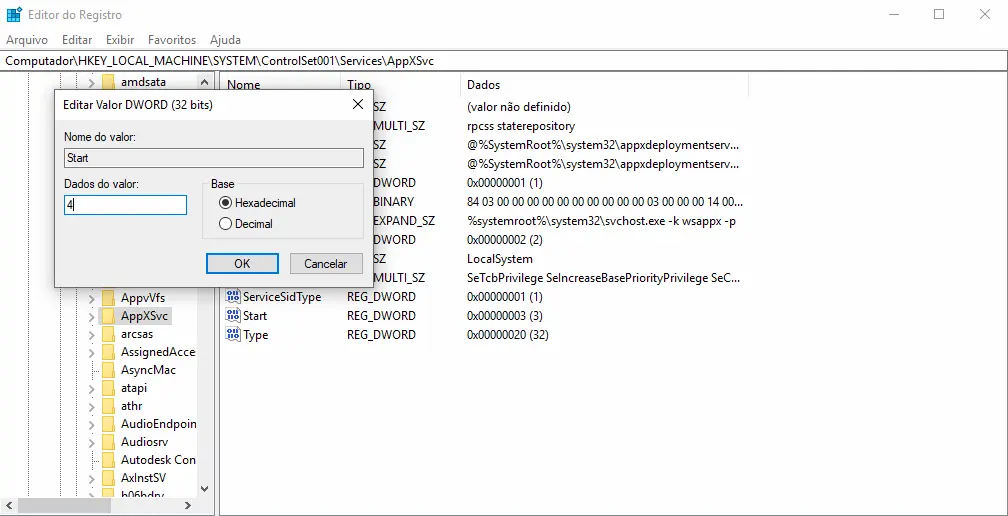Close the Editar Valor DWORD dialog

coord(358,104)
